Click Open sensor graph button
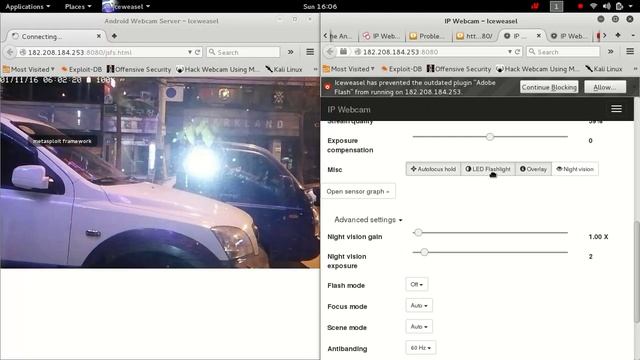 tap(358, 191)
